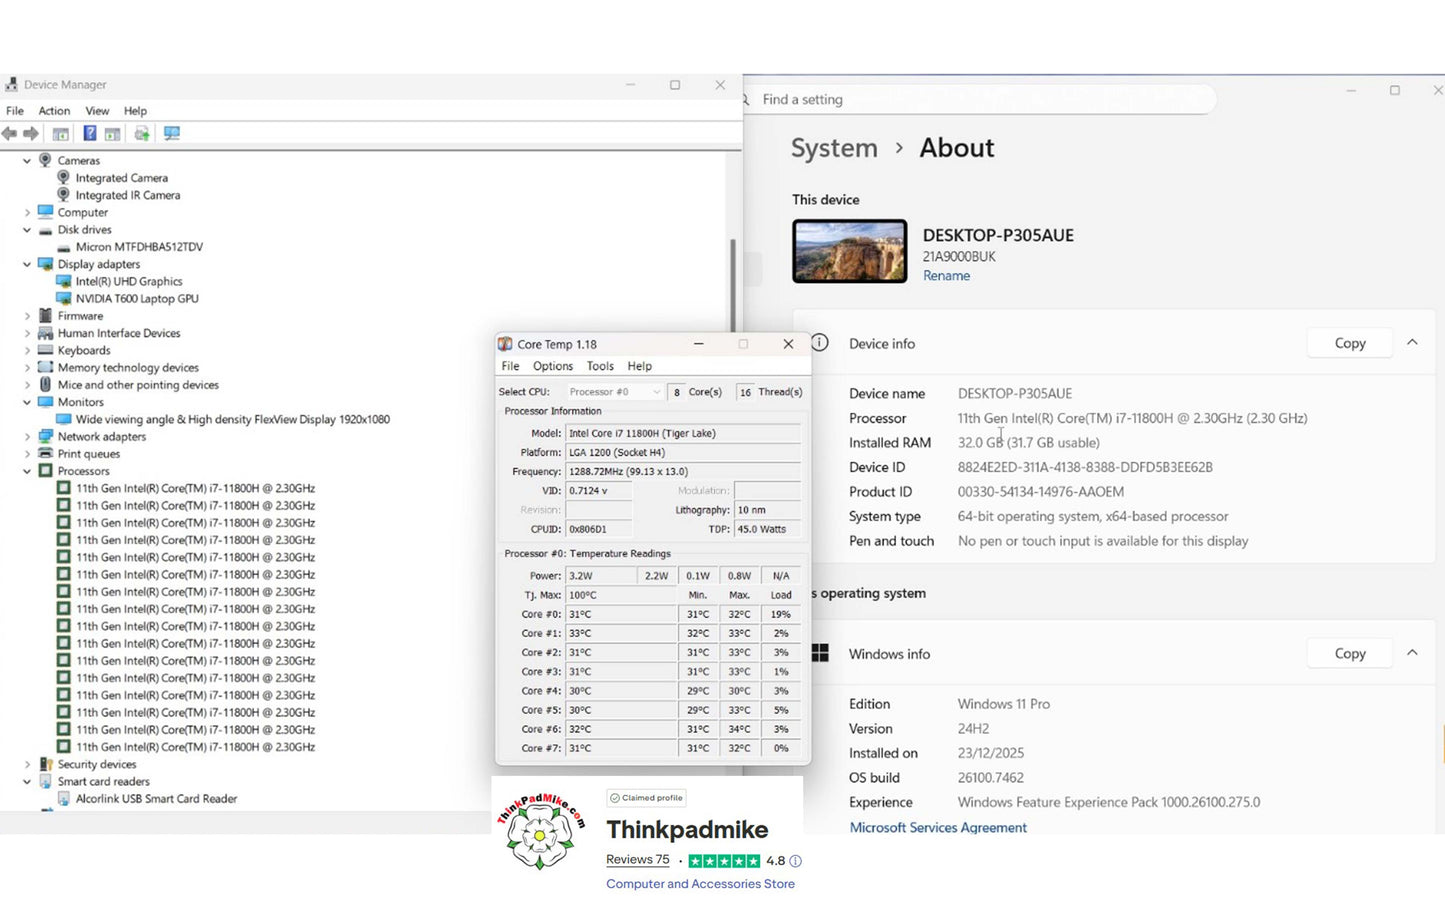The image size is (1445, 908).
Task: Click the Device Manager vertical scrollbar
Action: pos(734,290)
